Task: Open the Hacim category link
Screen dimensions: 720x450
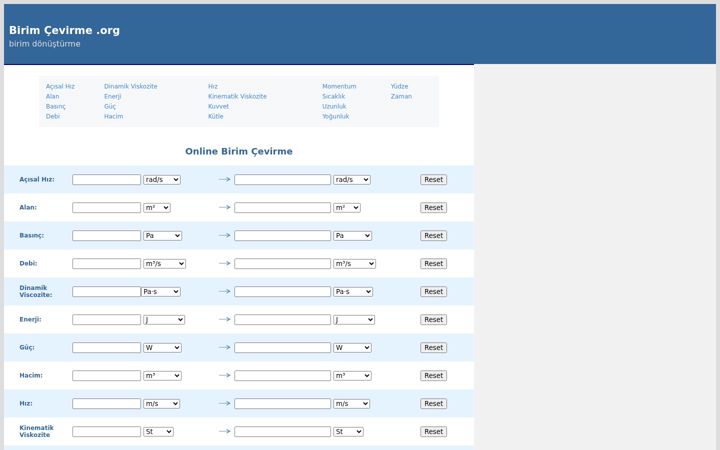Action: [113, 117]
